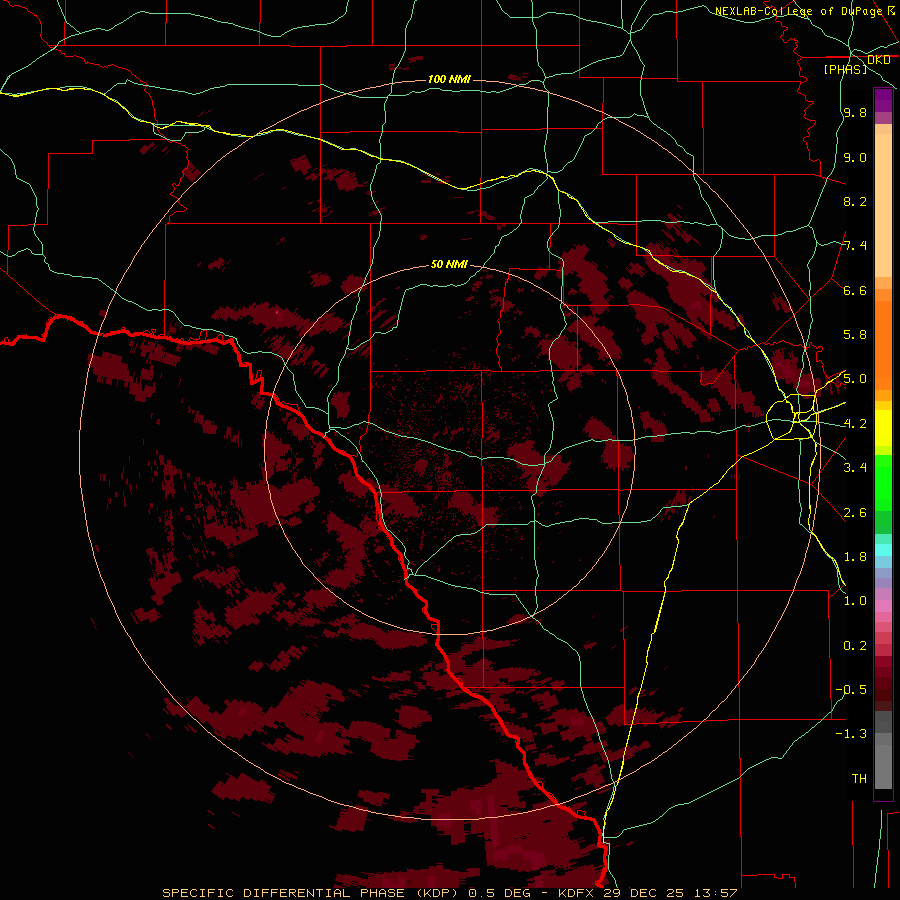Click the 50 NMI range ring label
This screenshot has height=900, width=900.
[x=449, y=264]
